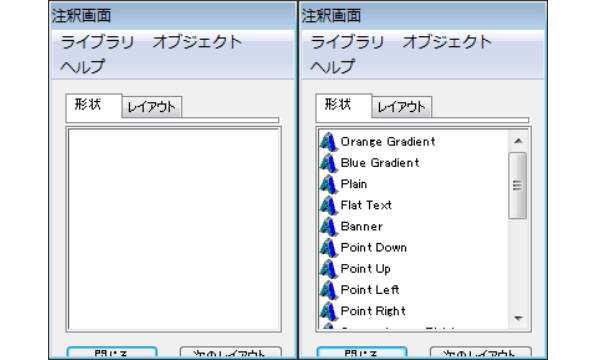This screenshot has height=360, width=600.
Task: Select the Banner label in list
Action: coord(362,226)
